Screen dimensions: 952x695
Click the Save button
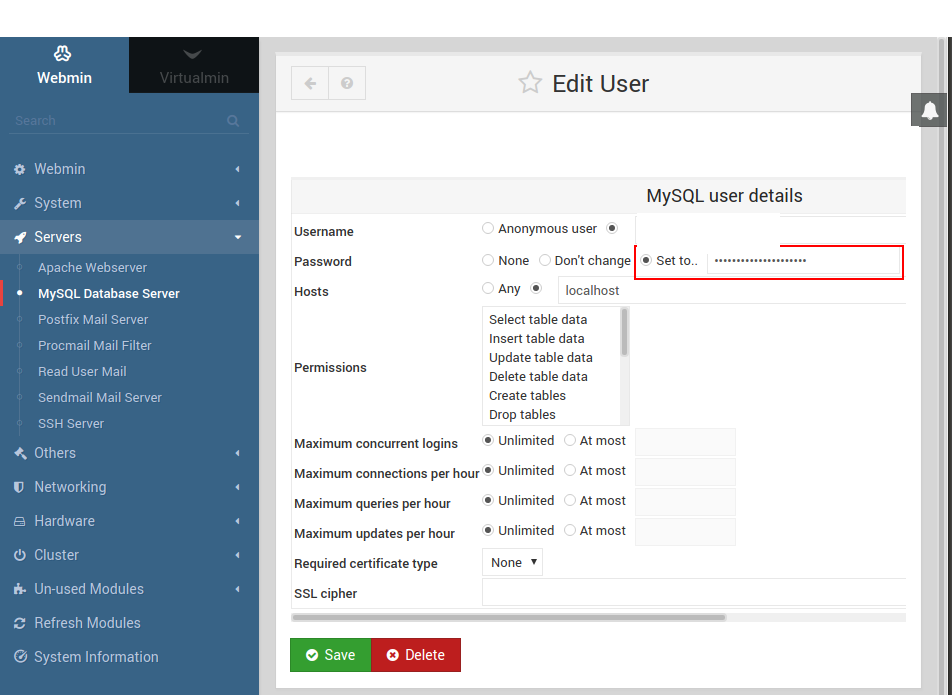[330, 655]
